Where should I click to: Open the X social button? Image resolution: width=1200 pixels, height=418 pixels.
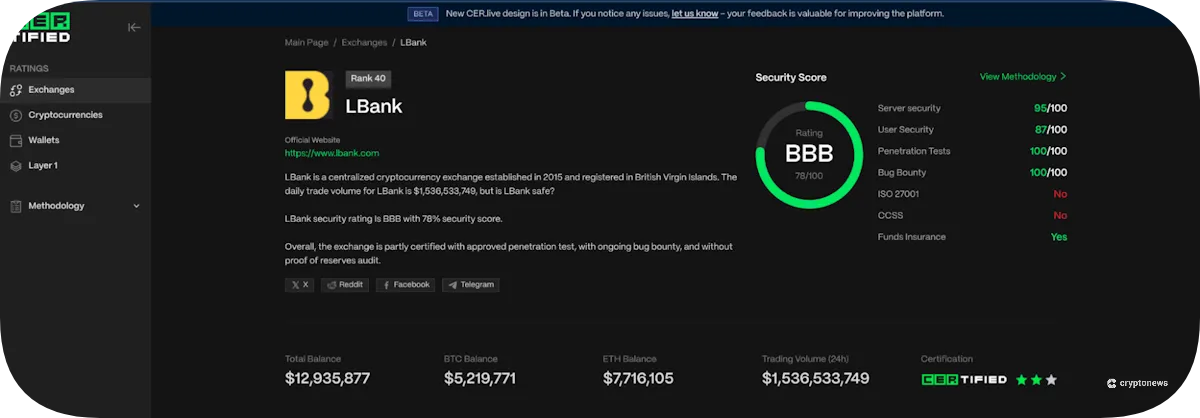point(299,285)
